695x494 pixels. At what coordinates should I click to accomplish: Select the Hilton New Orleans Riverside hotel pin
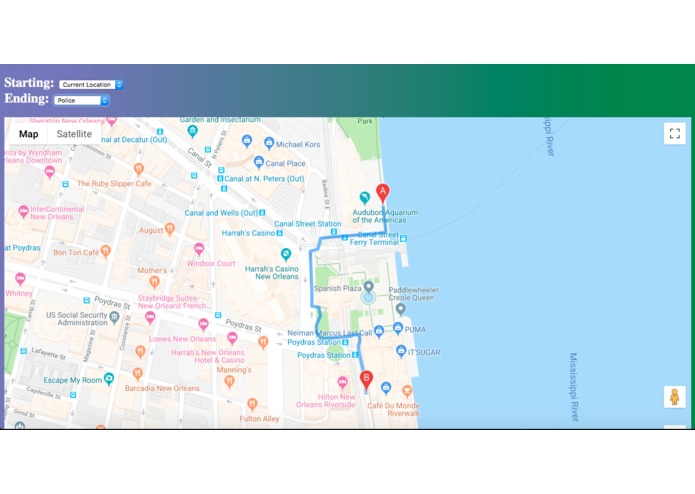342,382
